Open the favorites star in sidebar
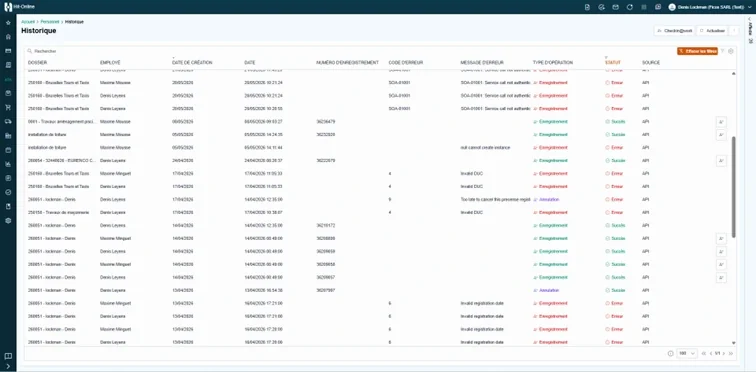The image size is (756, 372). [8, 23]
